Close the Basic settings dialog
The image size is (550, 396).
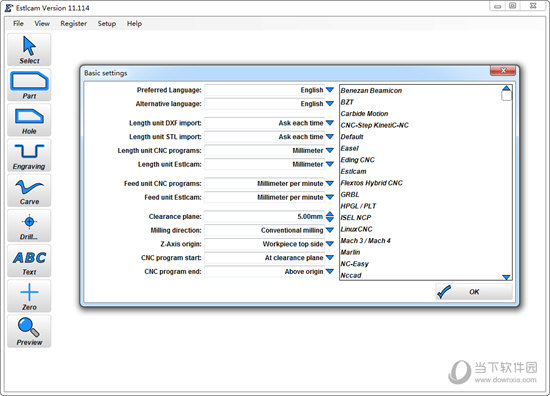tap(503, 71)
